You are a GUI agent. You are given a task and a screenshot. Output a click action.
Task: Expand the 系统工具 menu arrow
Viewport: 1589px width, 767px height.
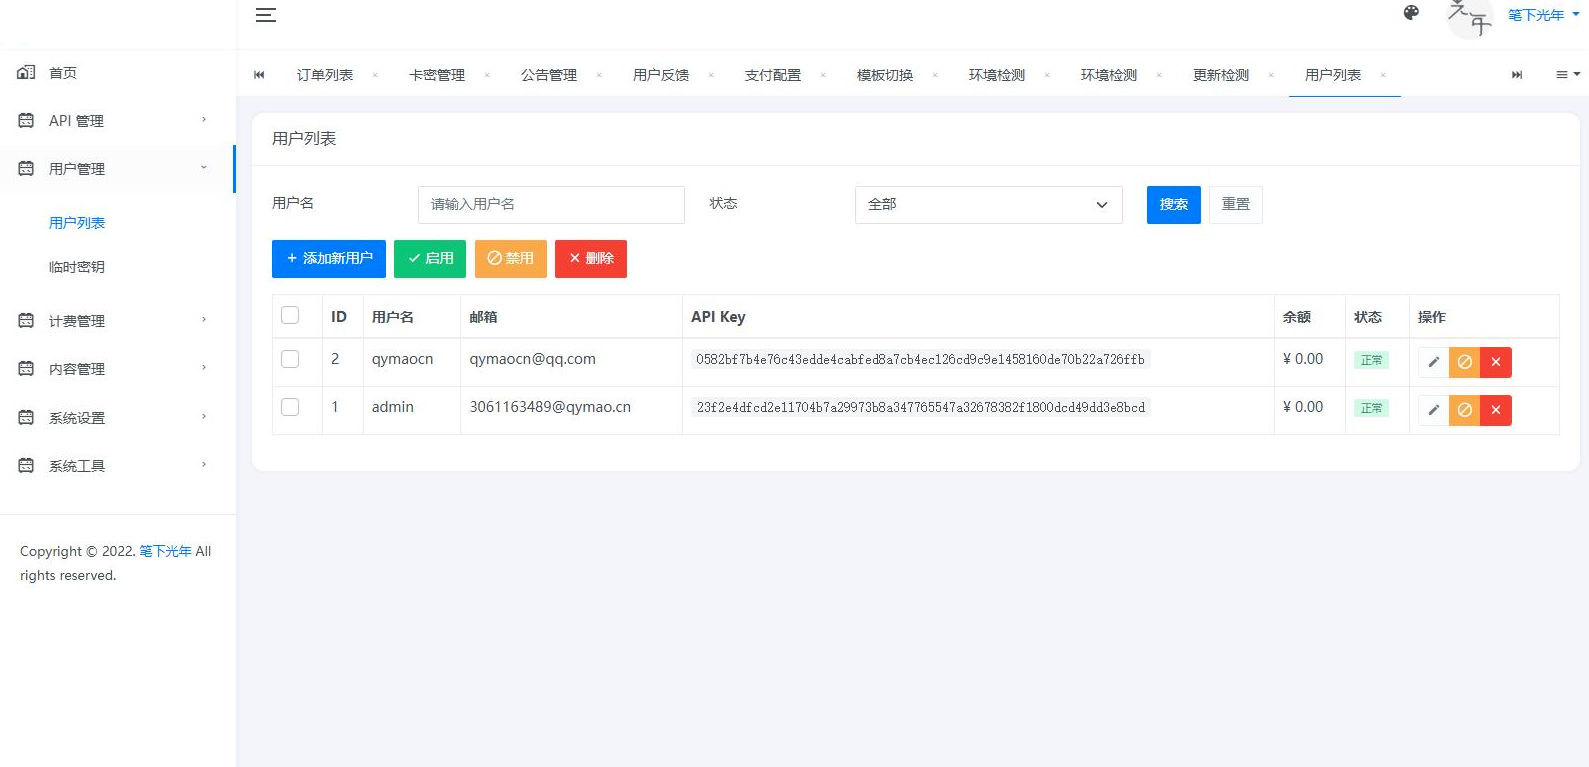(x=204, y=465)
